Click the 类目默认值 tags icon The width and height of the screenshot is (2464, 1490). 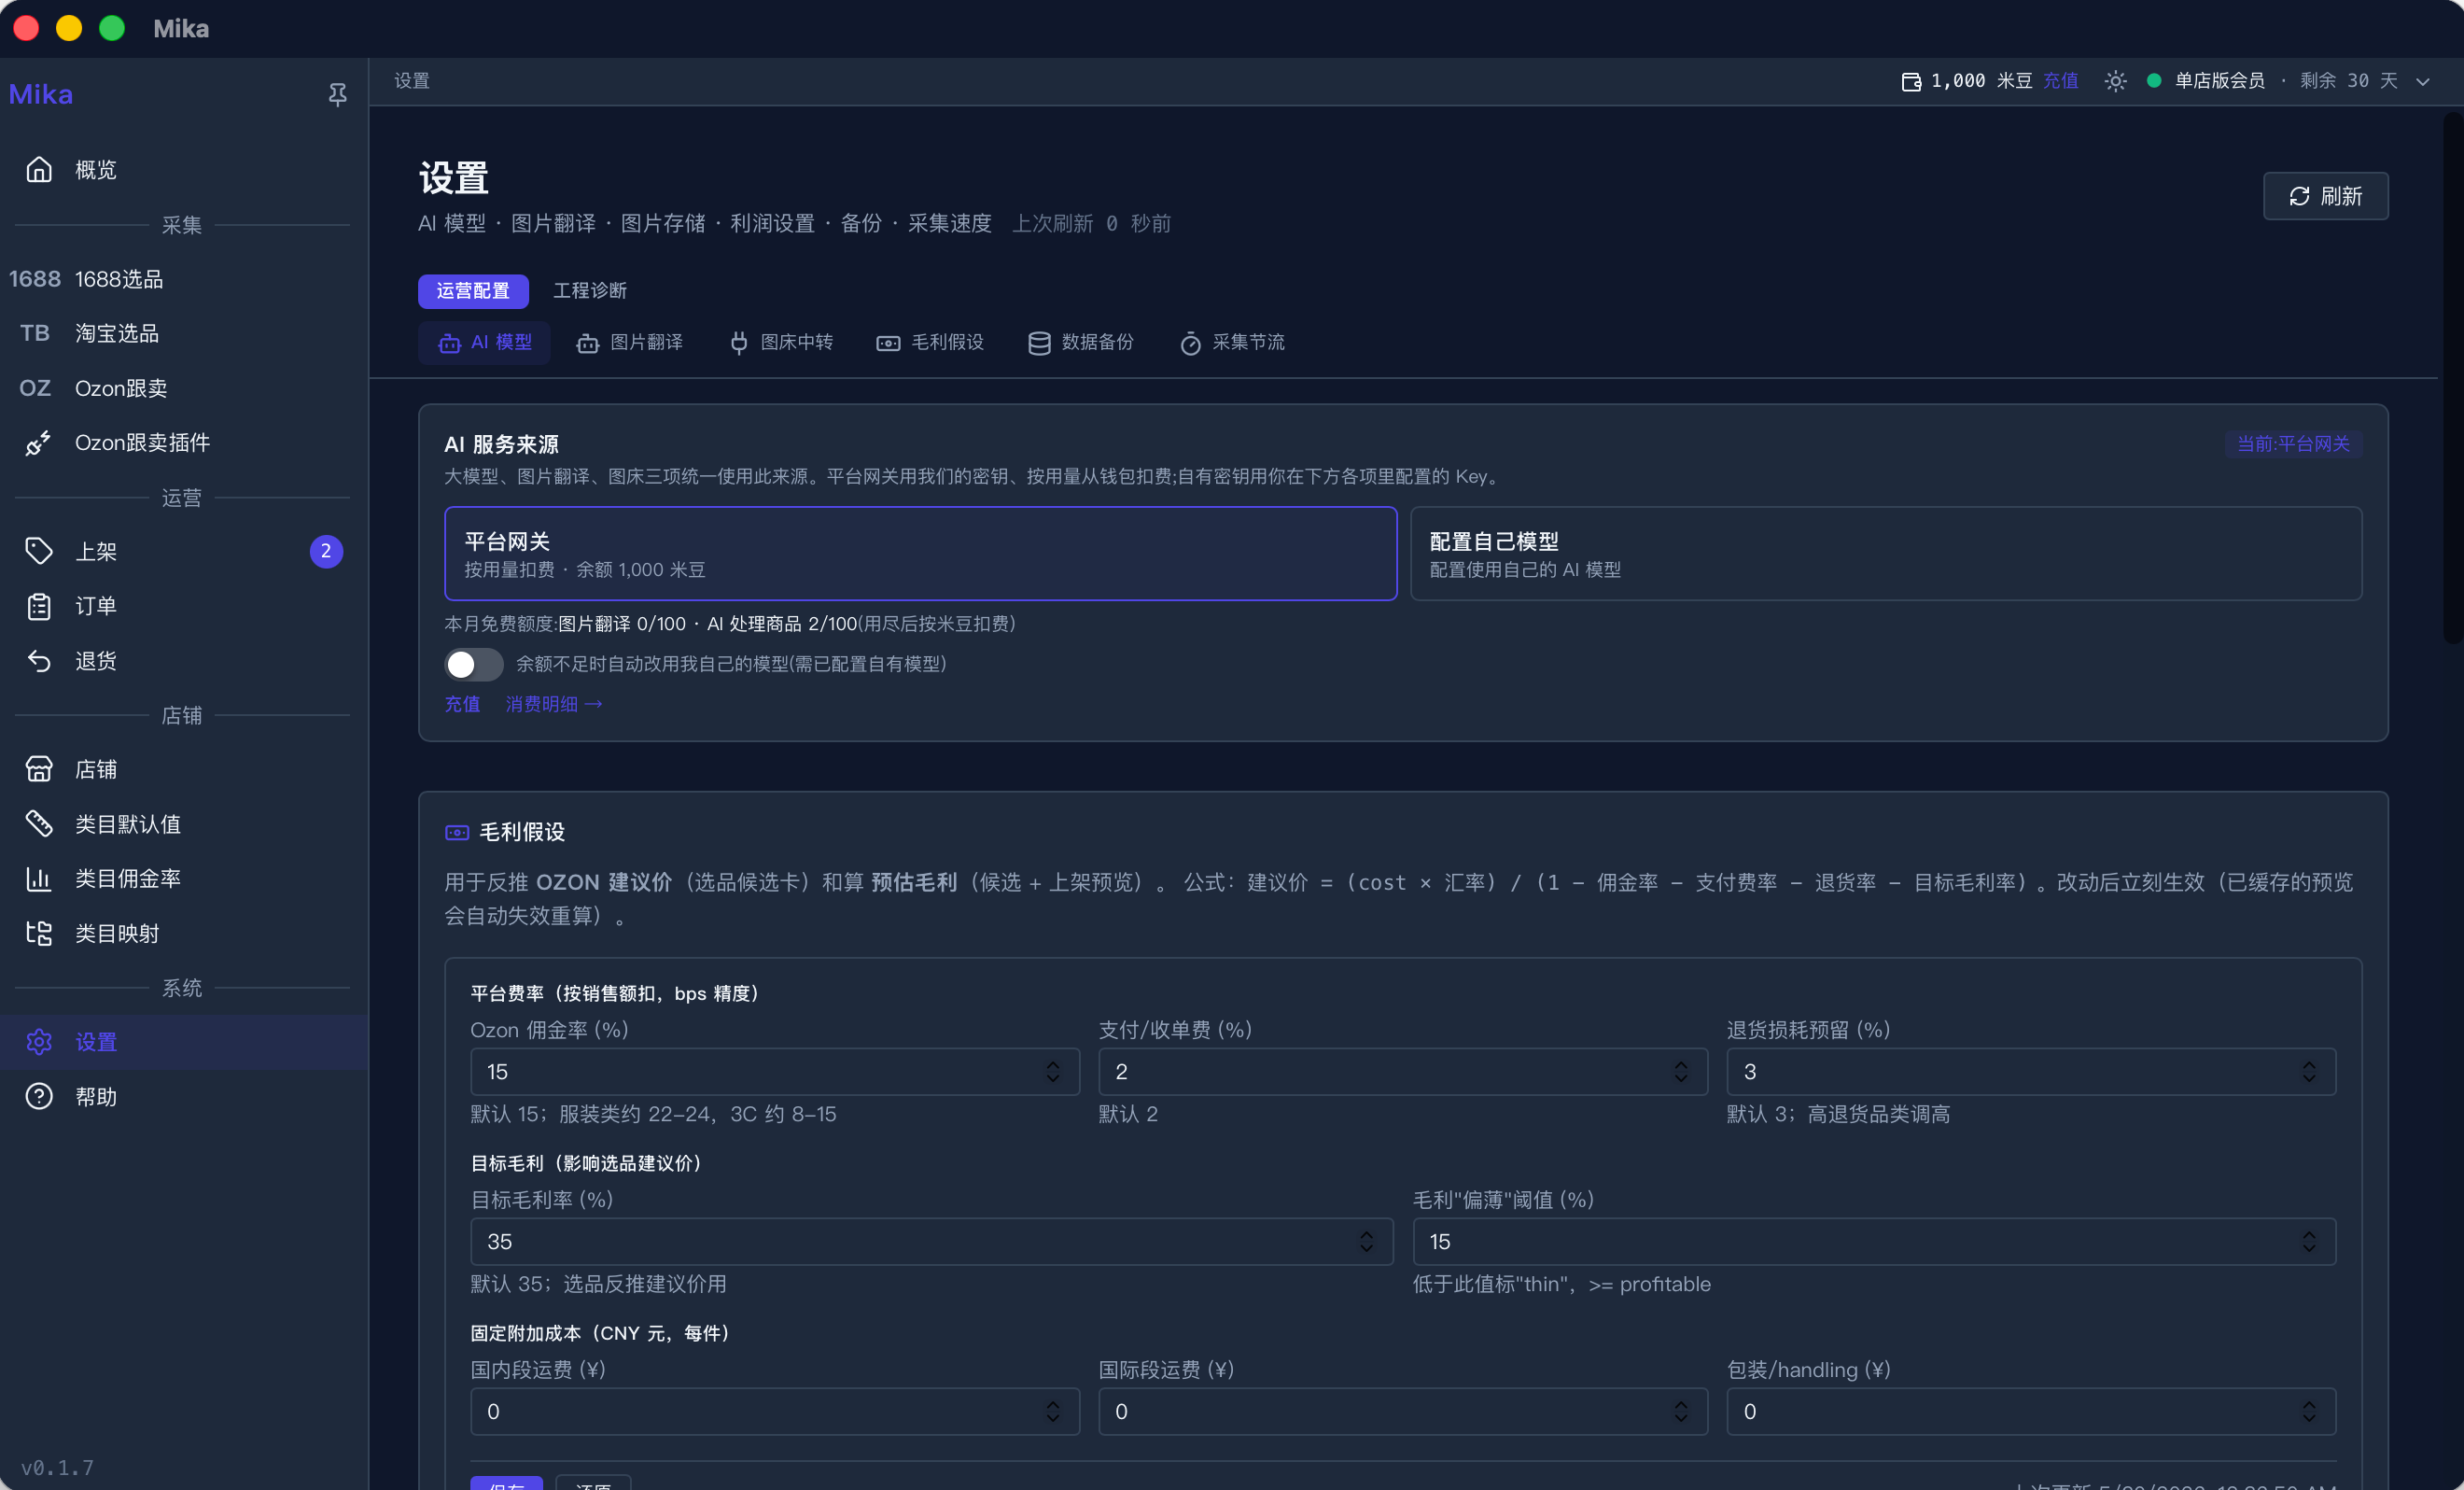(39, 824)
